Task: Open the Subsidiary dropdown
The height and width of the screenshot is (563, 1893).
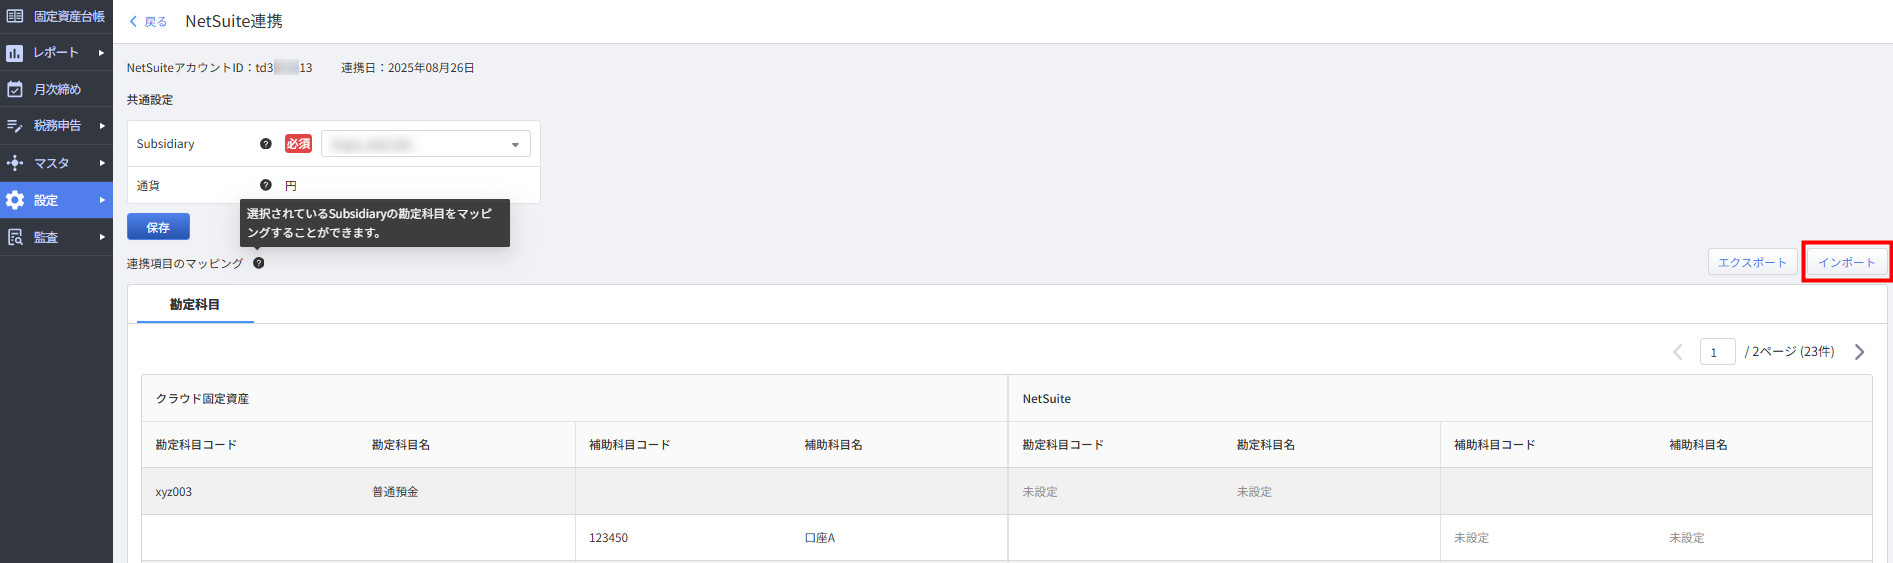Action: tap(425, 145)
